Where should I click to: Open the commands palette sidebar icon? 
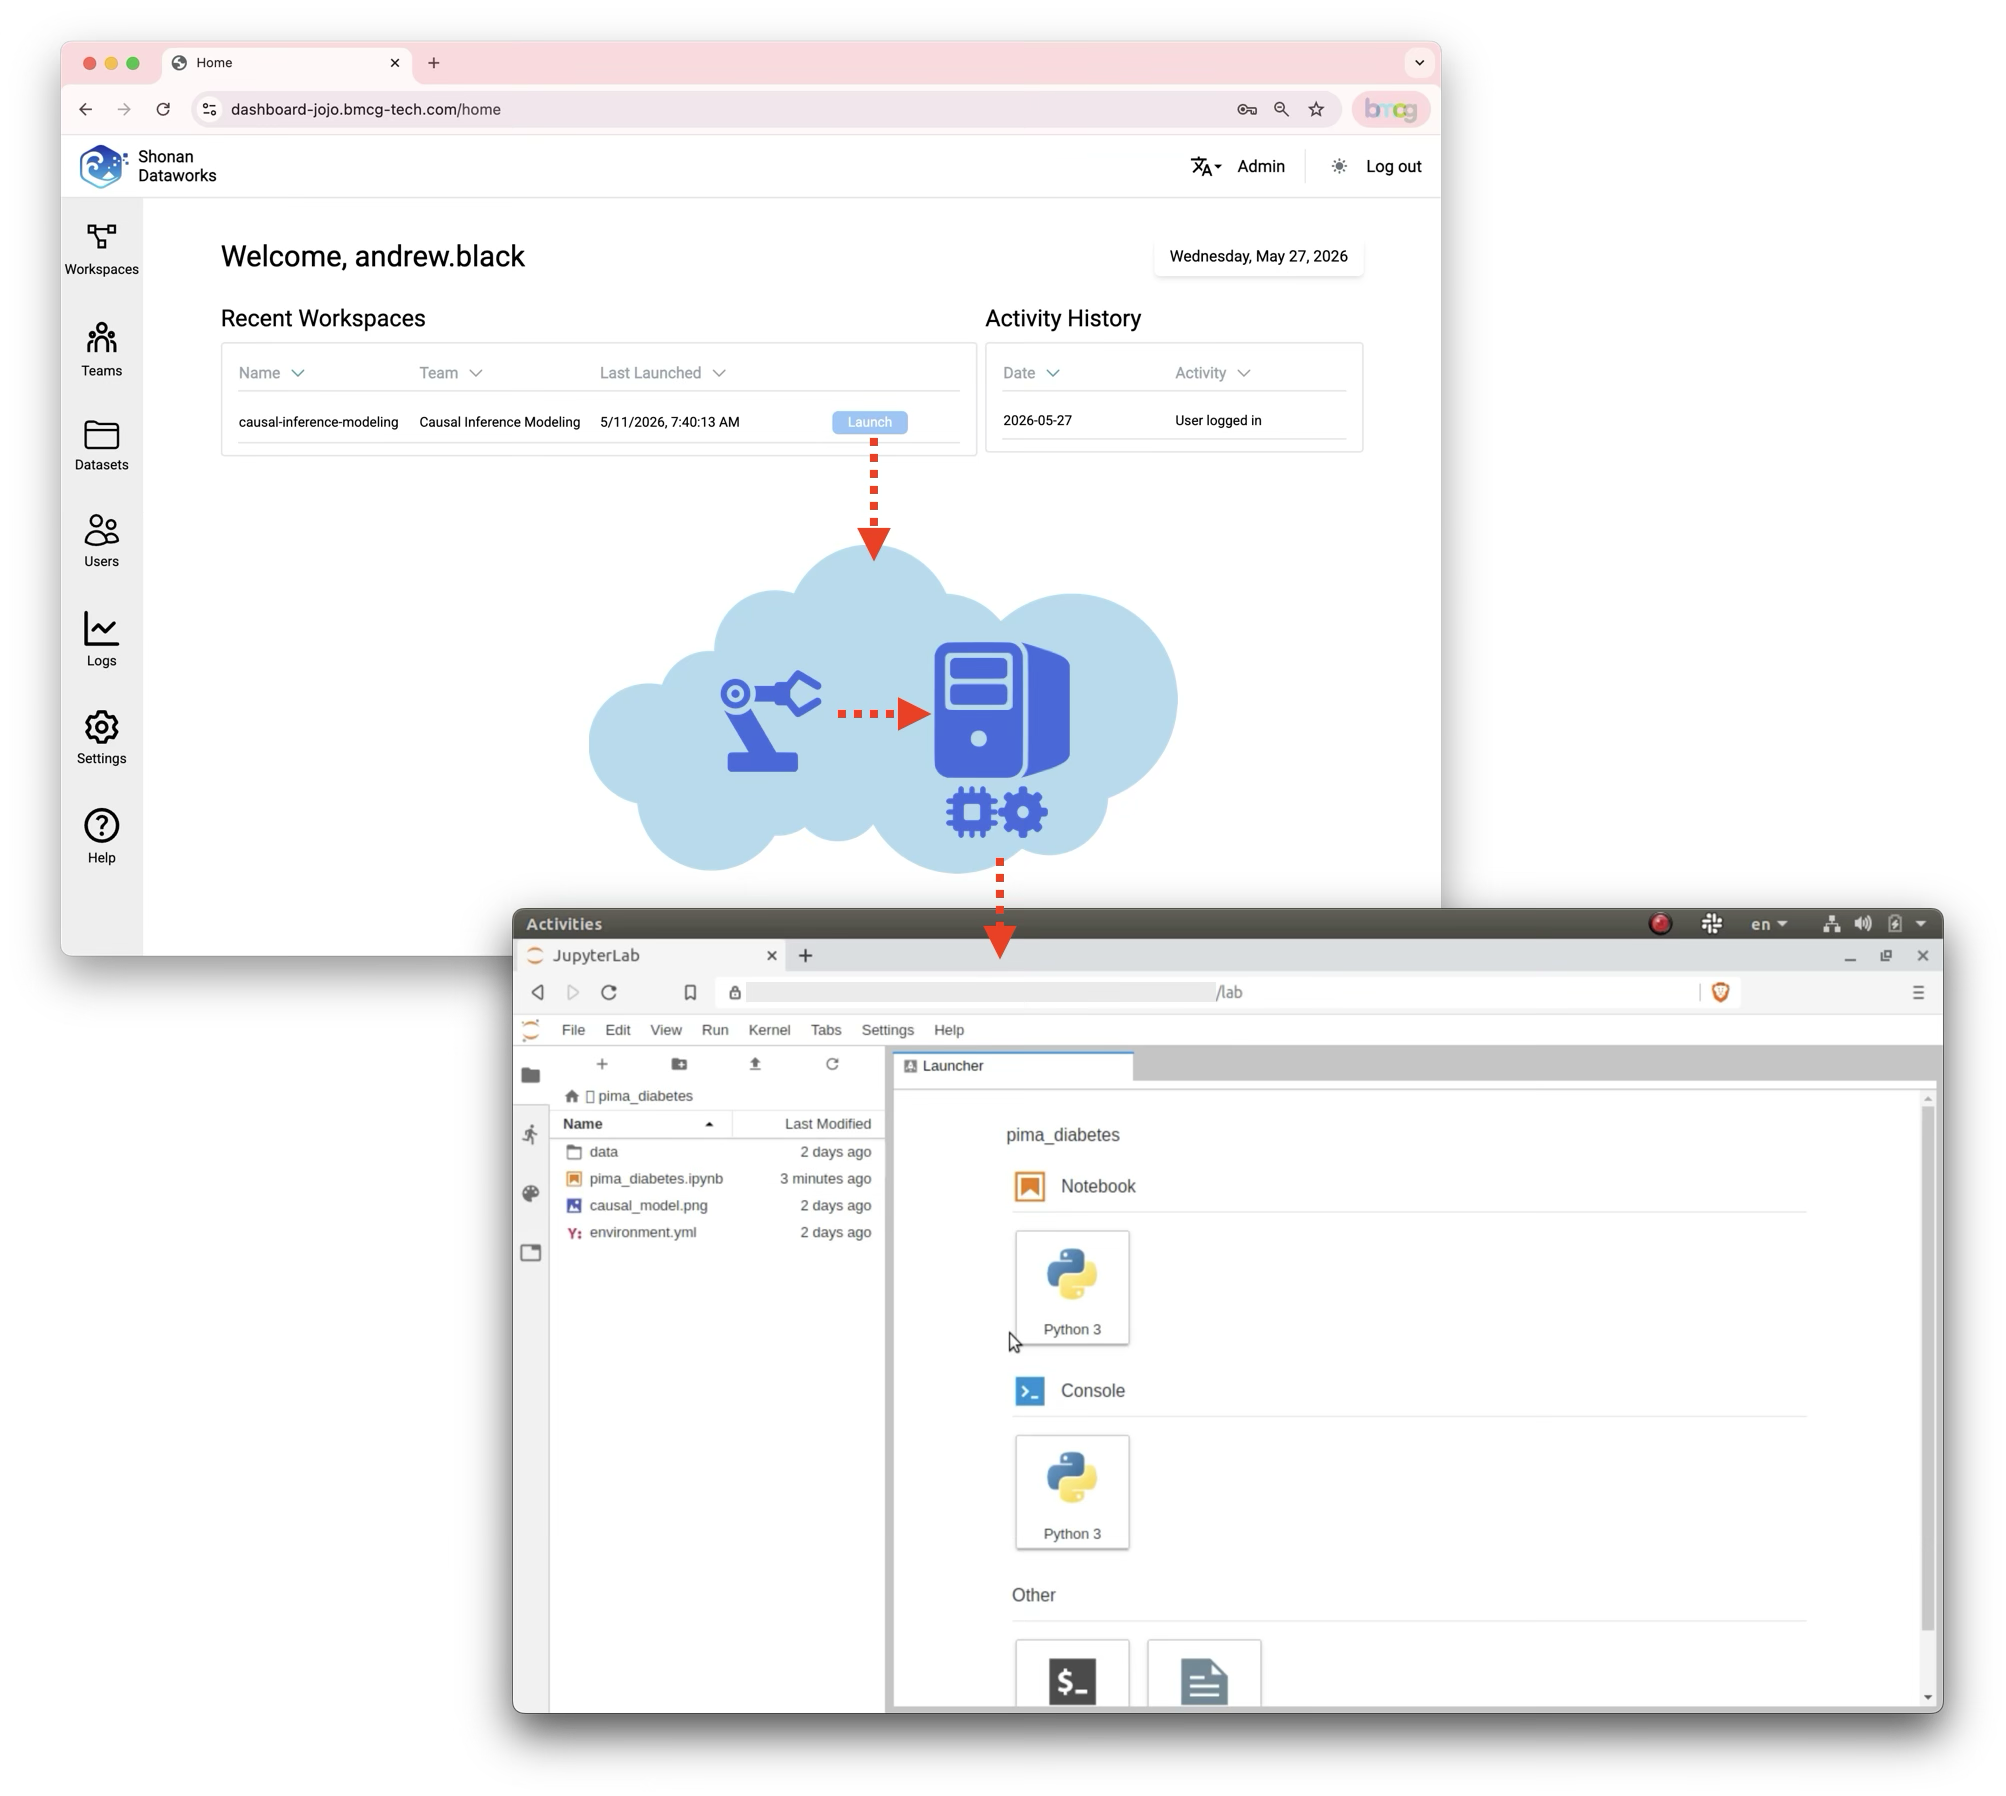531,1193
